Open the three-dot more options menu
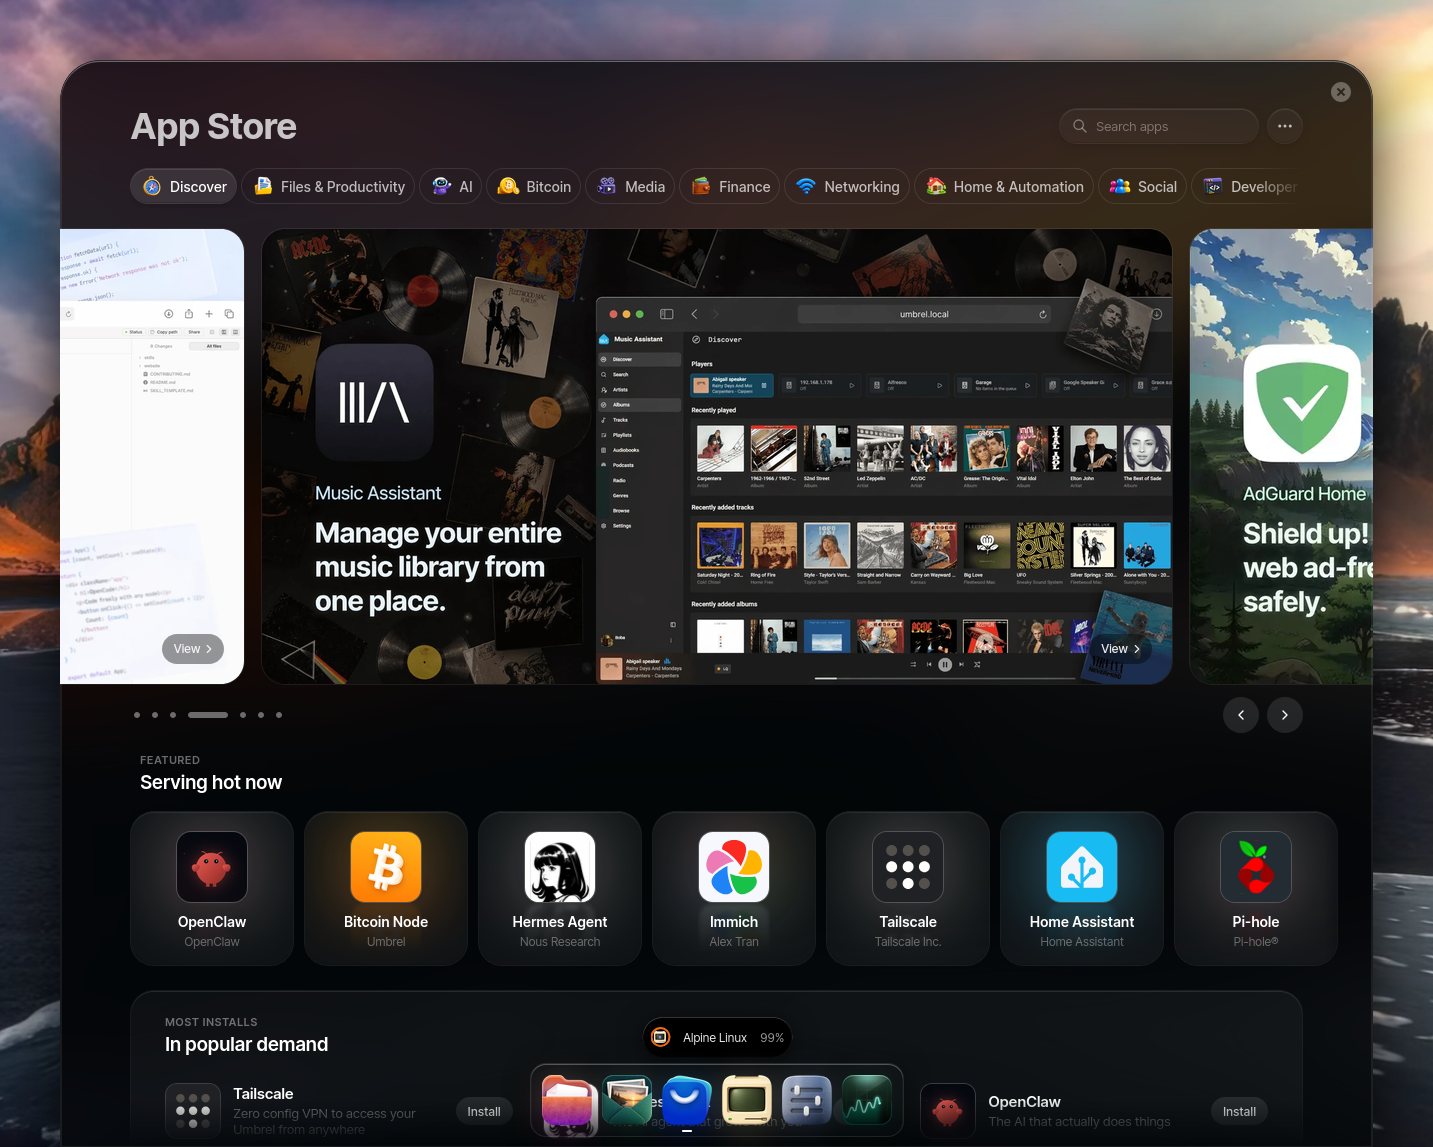1433x1147 pixels. coord(1285,126)
